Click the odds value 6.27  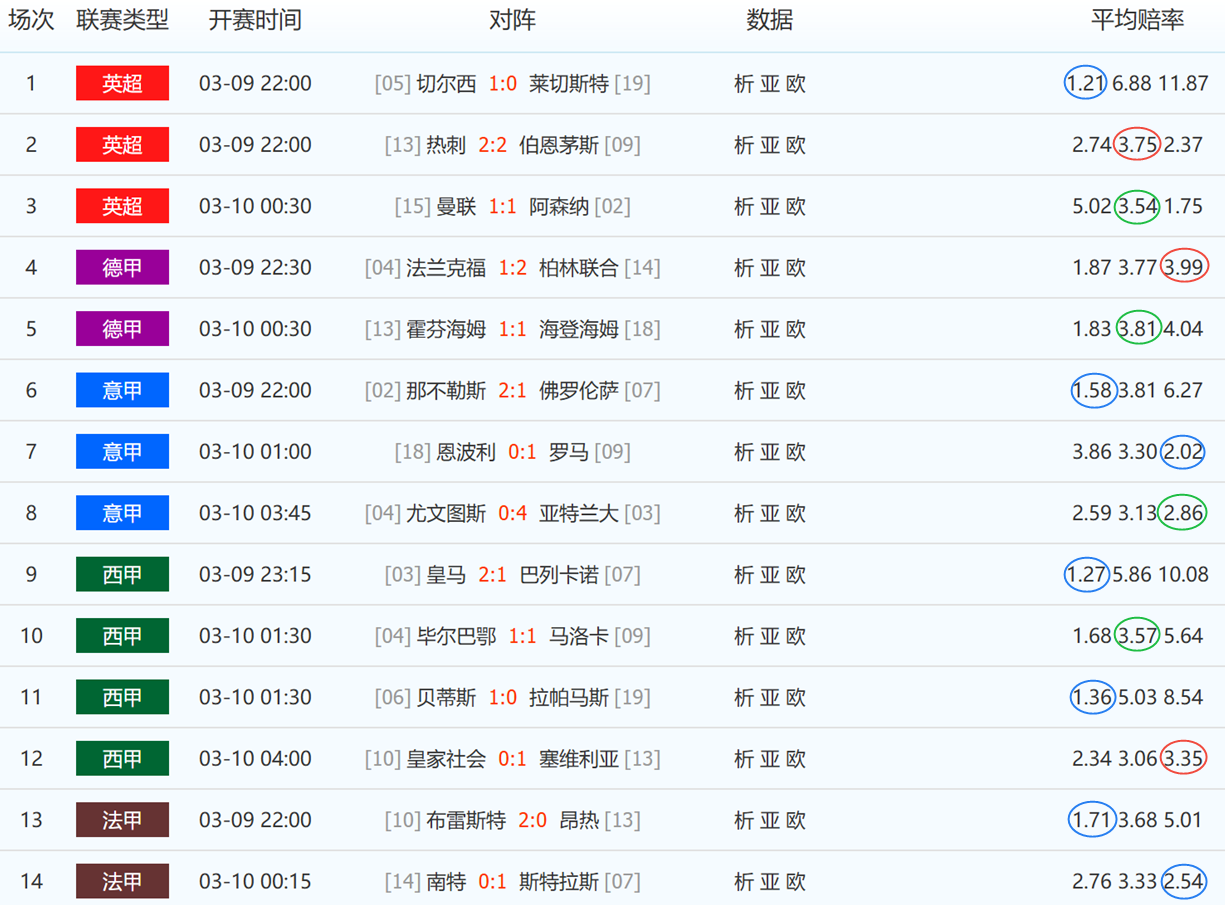click(x=1183, y=391)
